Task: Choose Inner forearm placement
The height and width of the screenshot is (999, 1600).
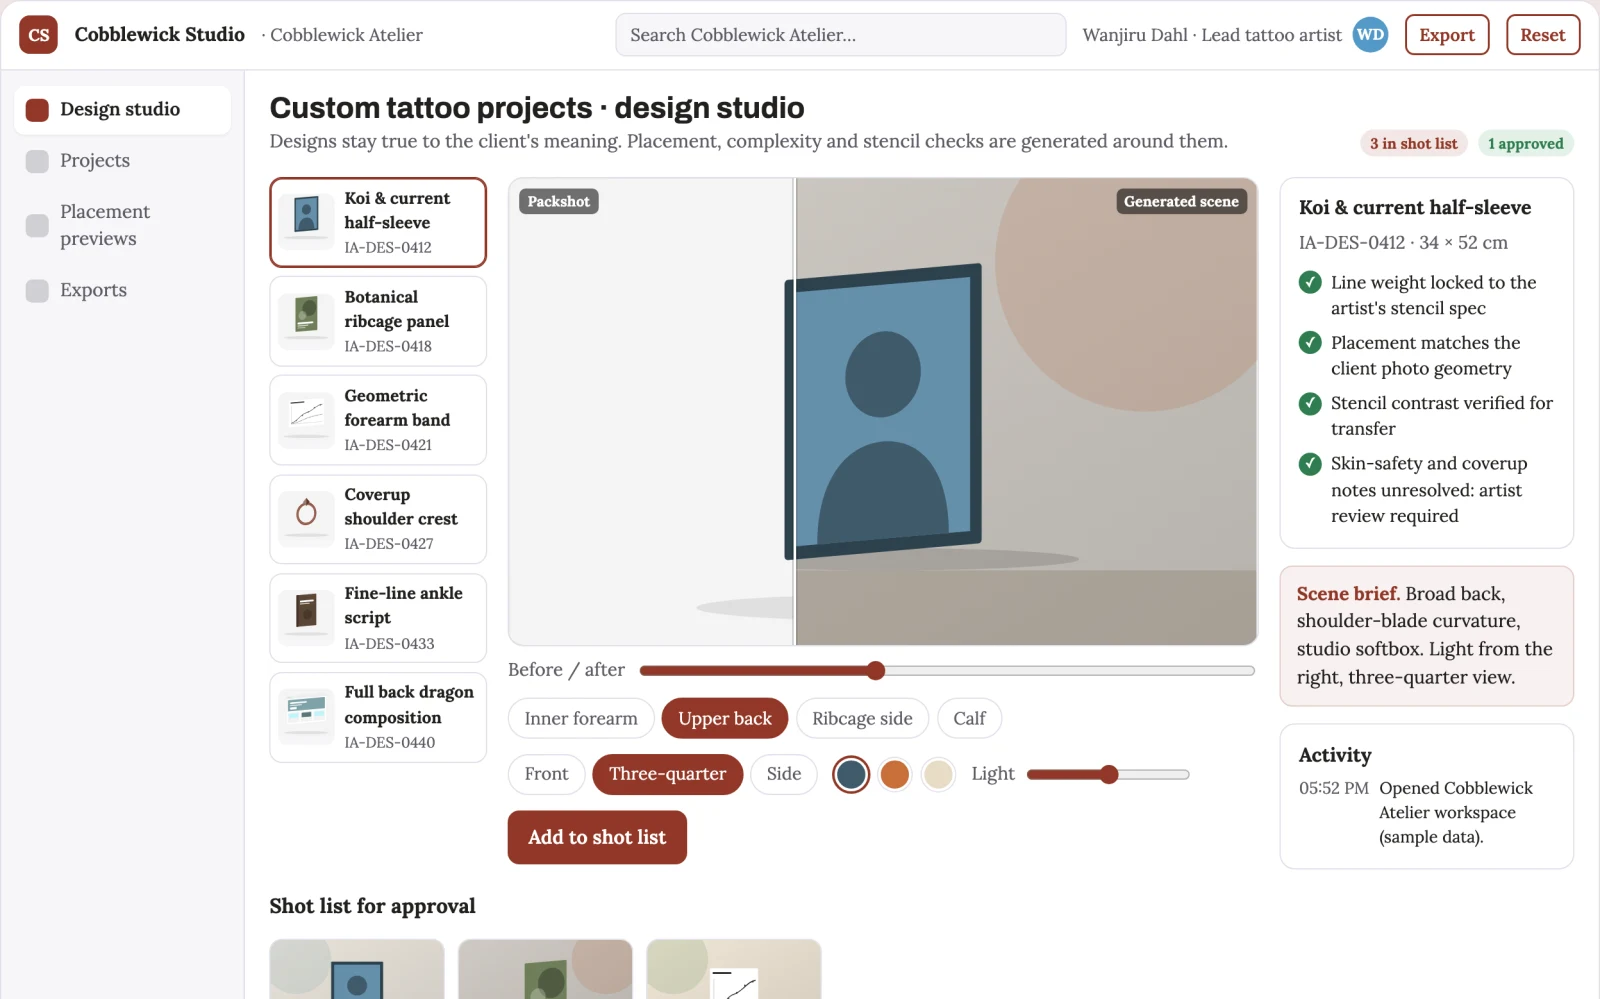Action: pyautogui.click(x=581, y=718)
